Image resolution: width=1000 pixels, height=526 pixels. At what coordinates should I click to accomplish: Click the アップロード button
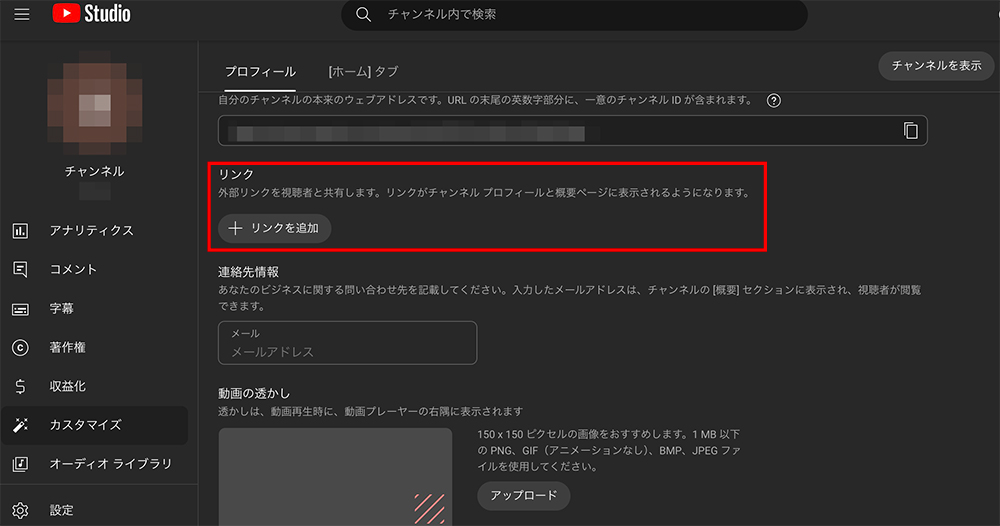[524, 495]
